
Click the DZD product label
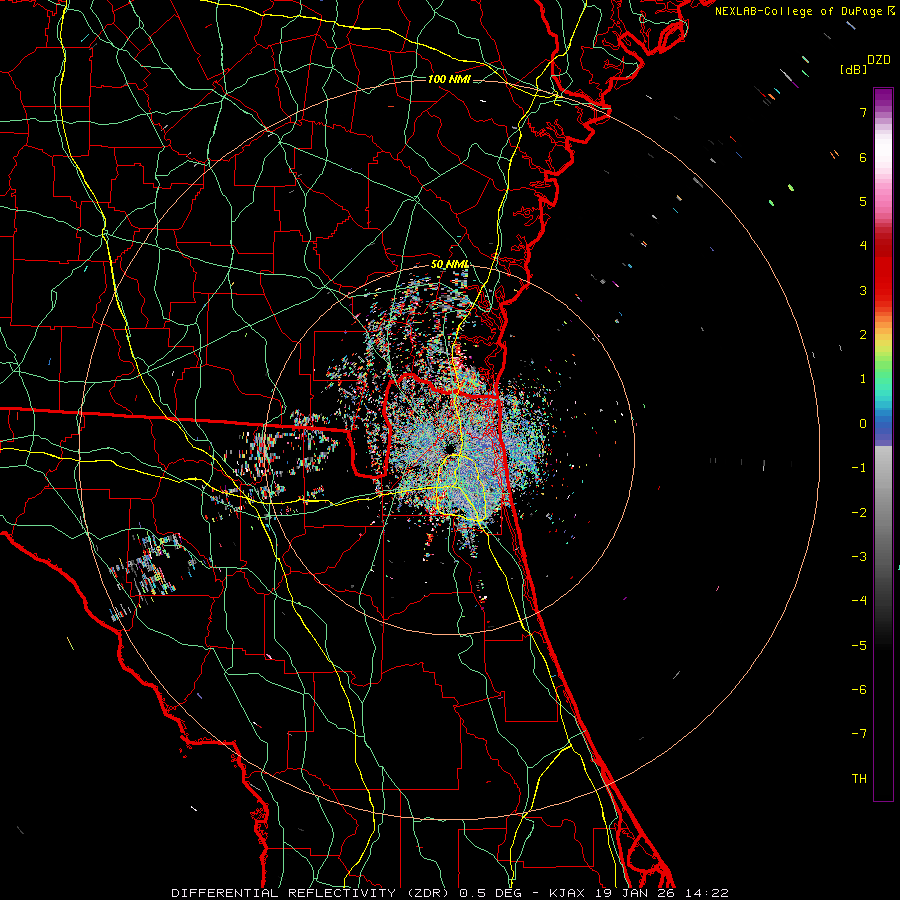879,60
